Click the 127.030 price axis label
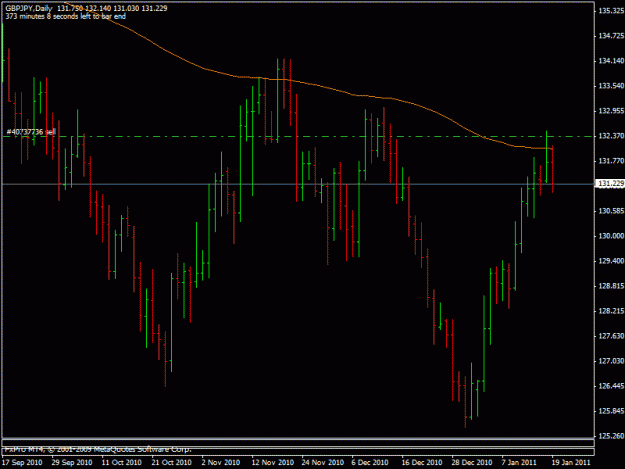This screenshot has height=469, width=625. (x=611, y=361)
